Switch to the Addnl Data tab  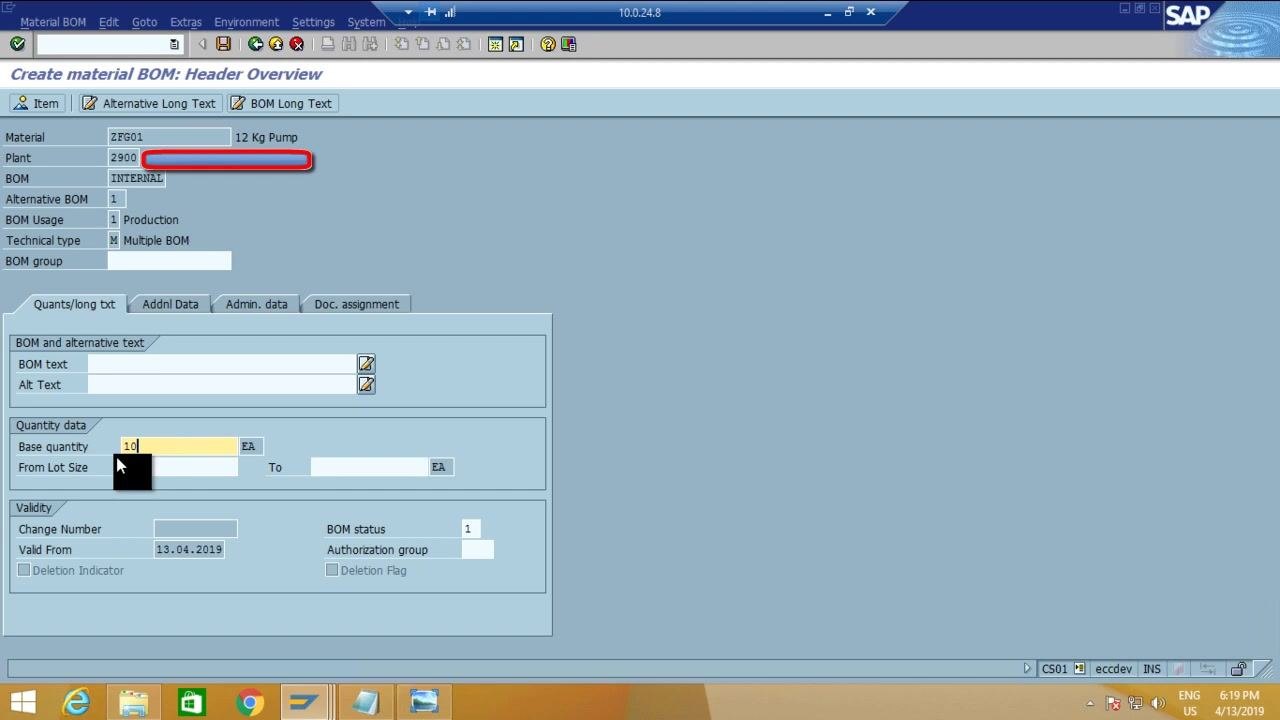tap(170, 304)
